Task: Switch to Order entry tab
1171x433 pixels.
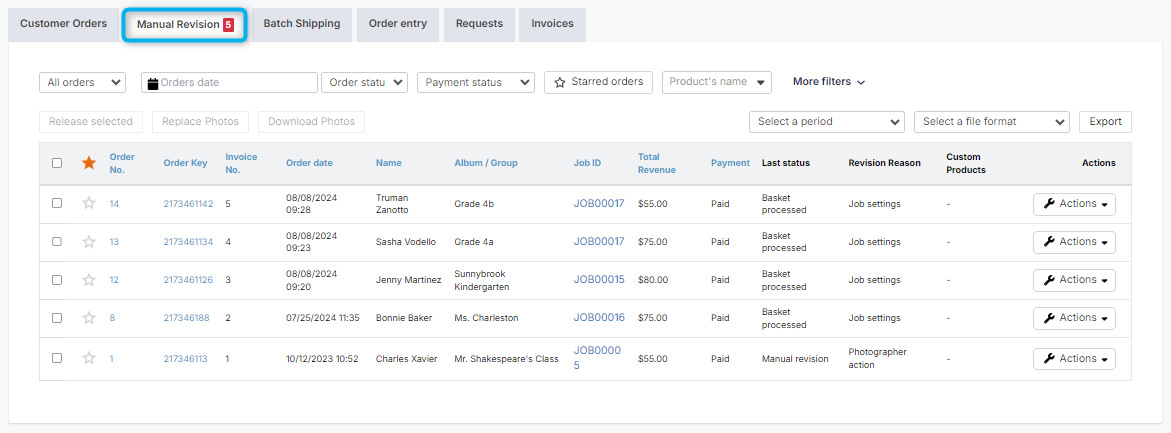Action: [398, 24]
